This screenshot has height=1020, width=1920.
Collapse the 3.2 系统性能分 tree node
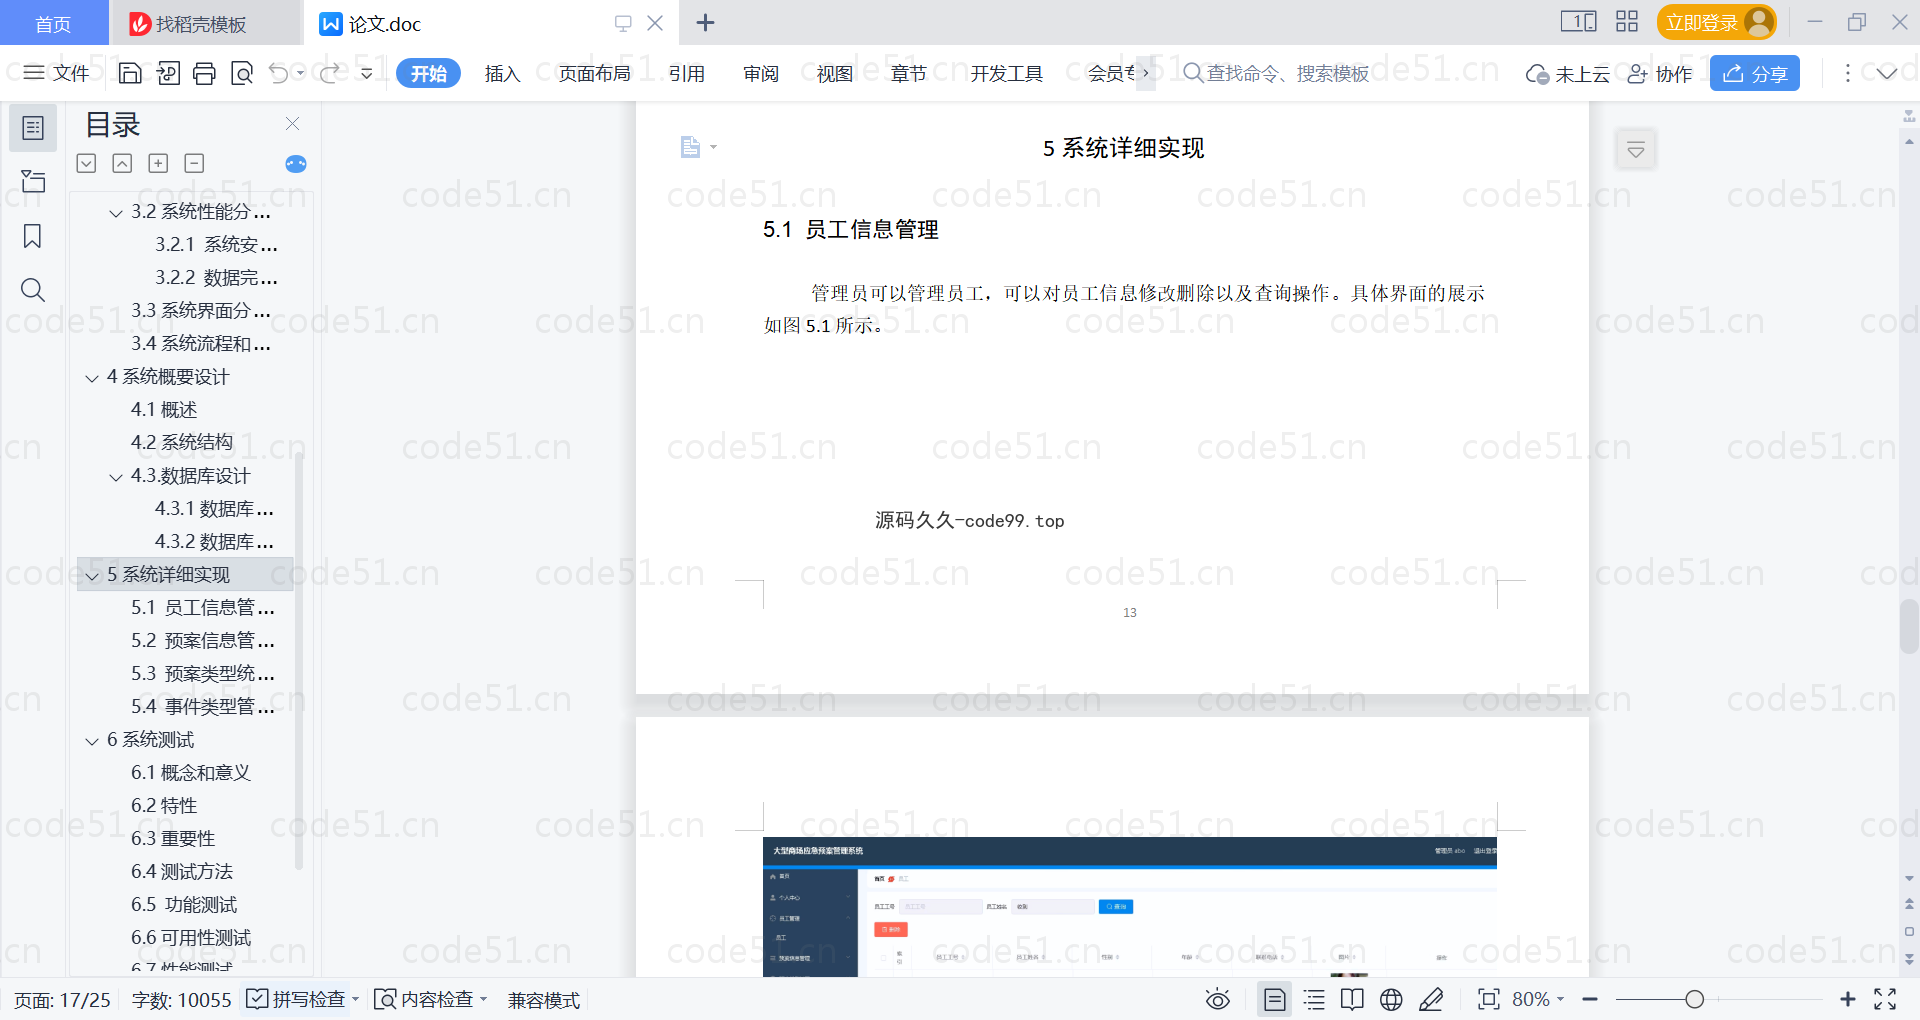coord(116,213)
